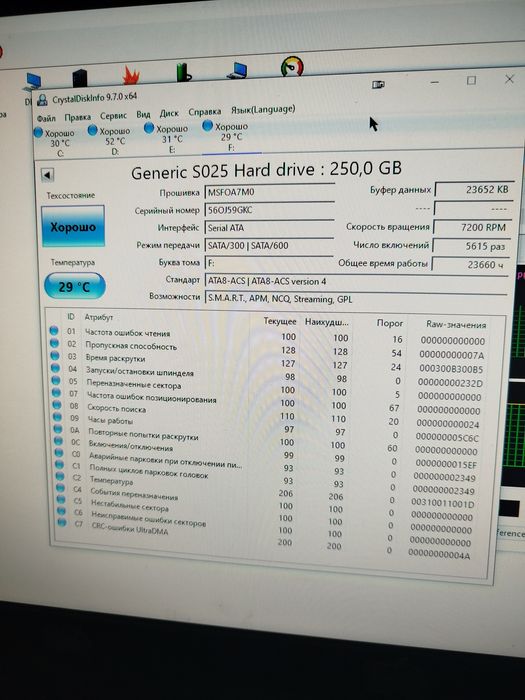Click the 7200 RPM rotation speed value

[x=472, y=227]
